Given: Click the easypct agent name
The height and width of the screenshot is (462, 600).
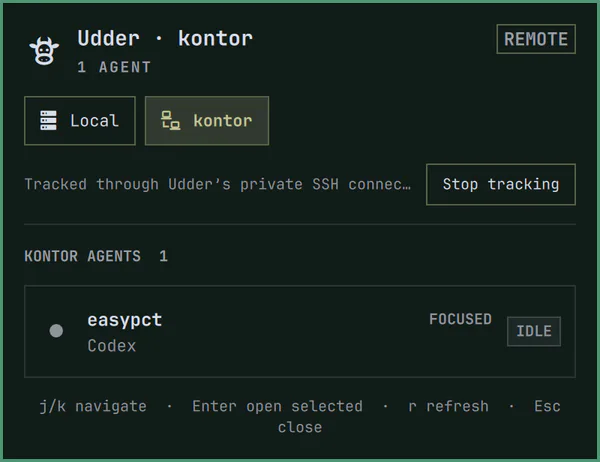Looking at the screenshot, I should click(x=125, y=320).
